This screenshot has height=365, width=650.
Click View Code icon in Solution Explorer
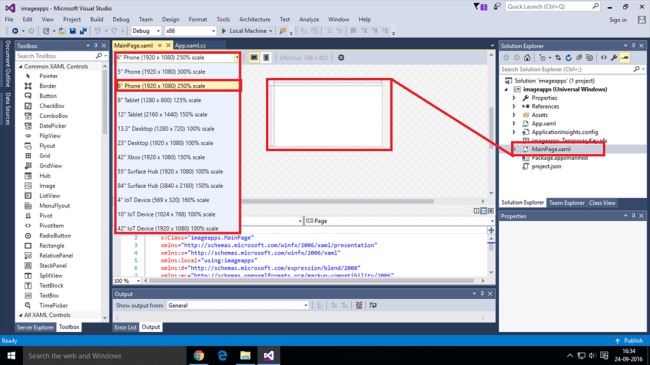pos(604,58)
